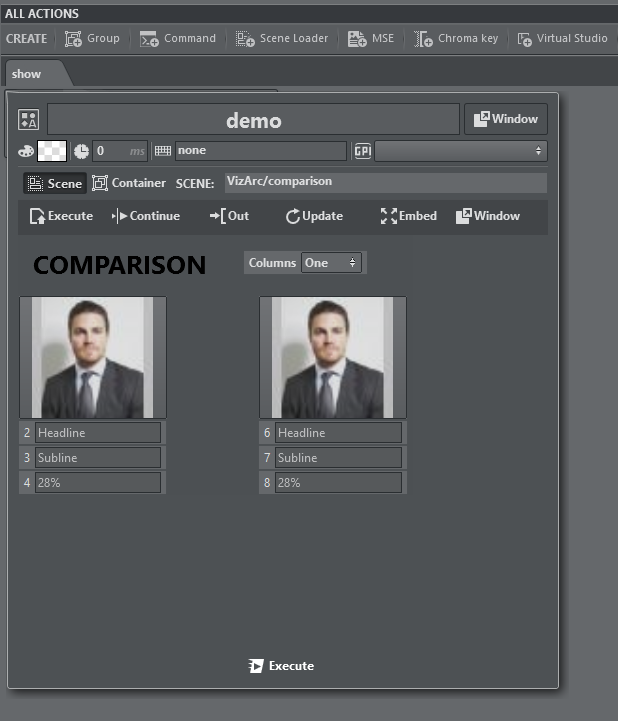Edit the demo action name field
618x721 pixels.
click(x=253, y=120)
